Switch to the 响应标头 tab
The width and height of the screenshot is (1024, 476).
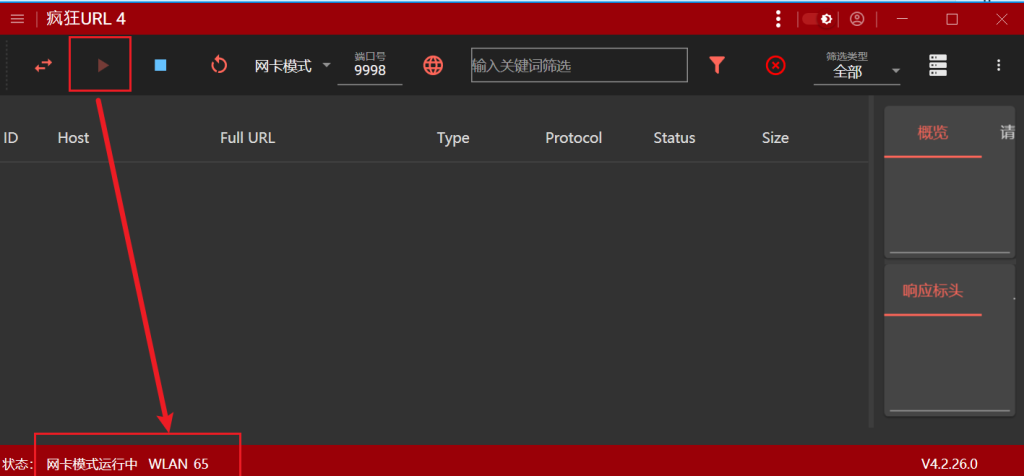point(933,291)
